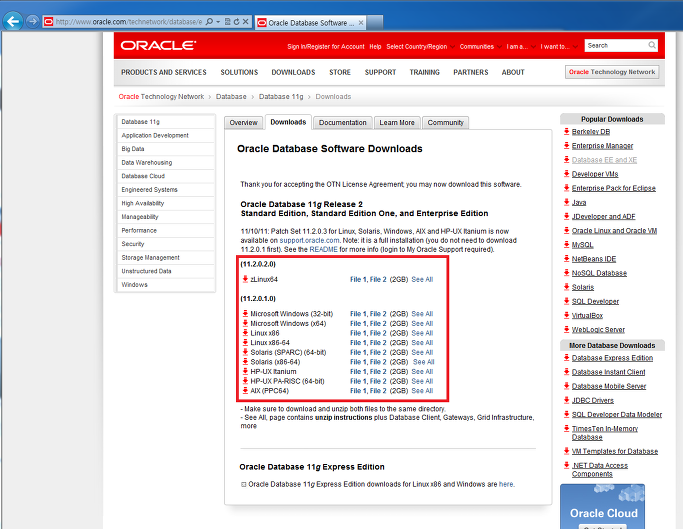Click download icon beside WebLogic Server
This screenshot has height=529, width=683.
(x=566, y=329)
